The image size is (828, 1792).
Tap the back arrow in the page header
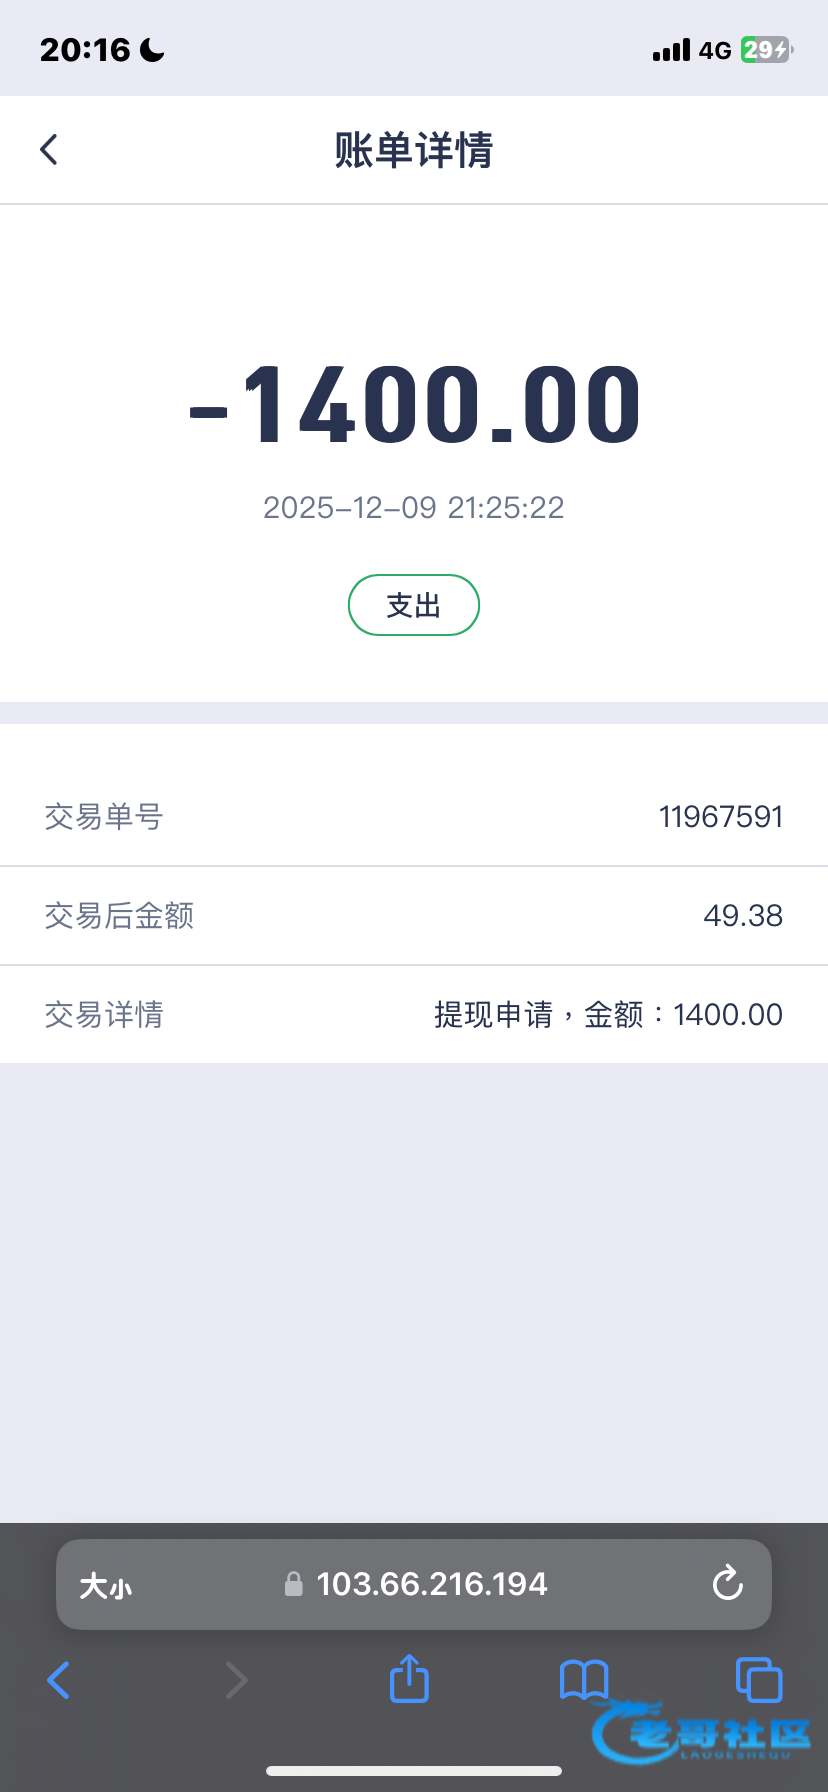click(x=49, y=150)
